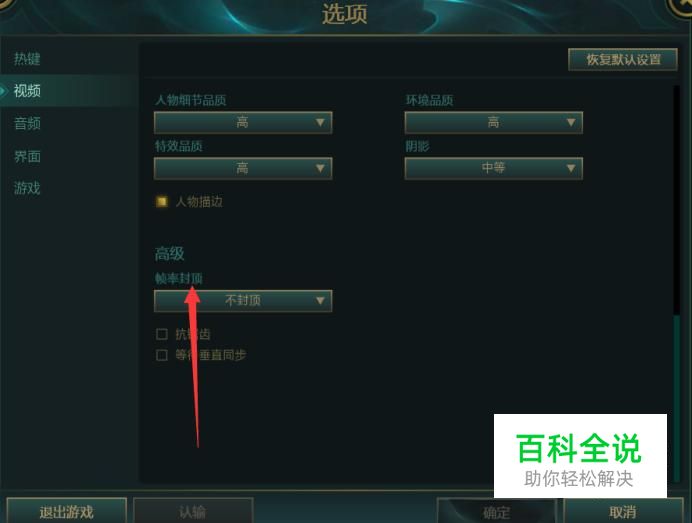Switch to the 热键 settings tab
This screenshot has height=523, width=692.
click(x=27, y=59)
